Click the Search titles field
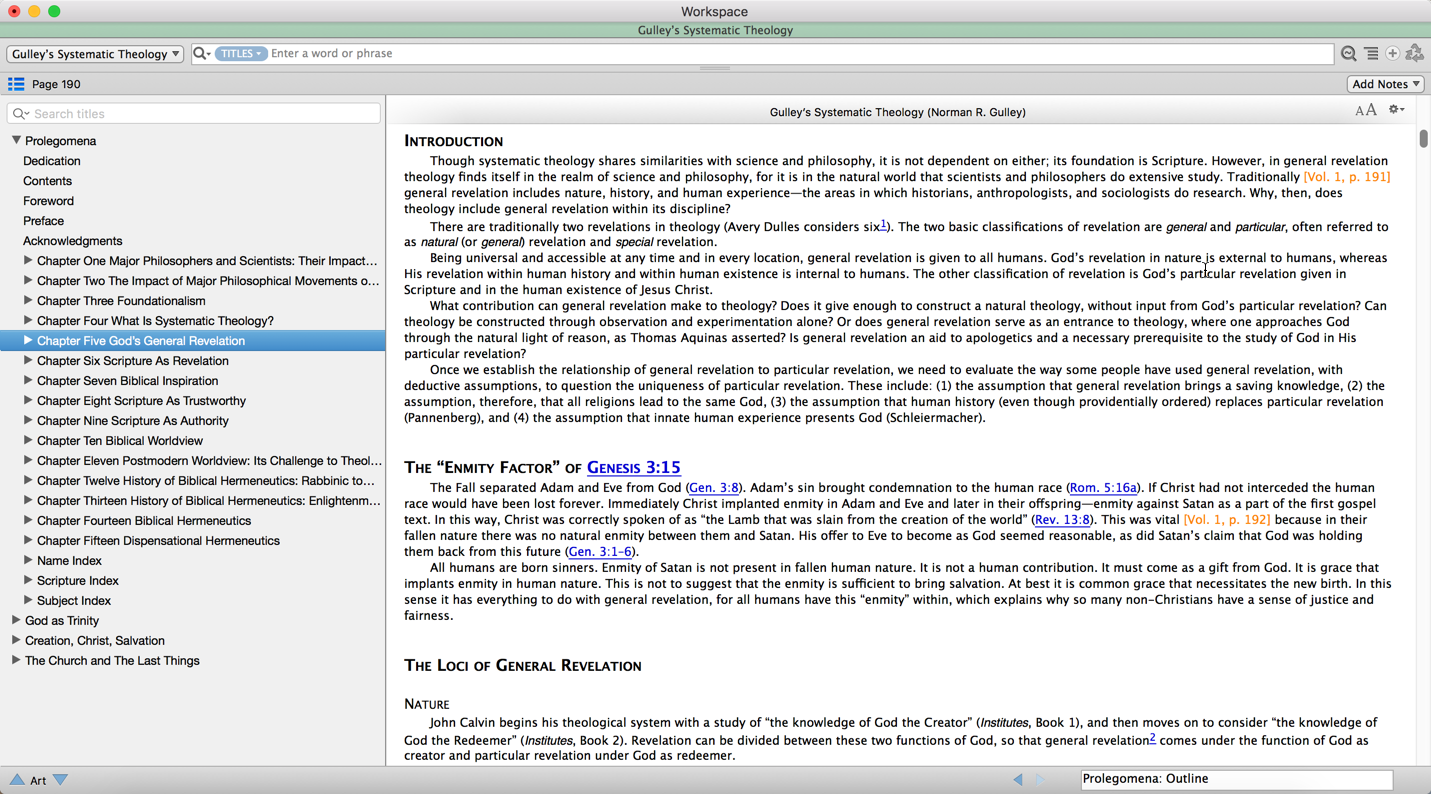 (x=194, y=114)
